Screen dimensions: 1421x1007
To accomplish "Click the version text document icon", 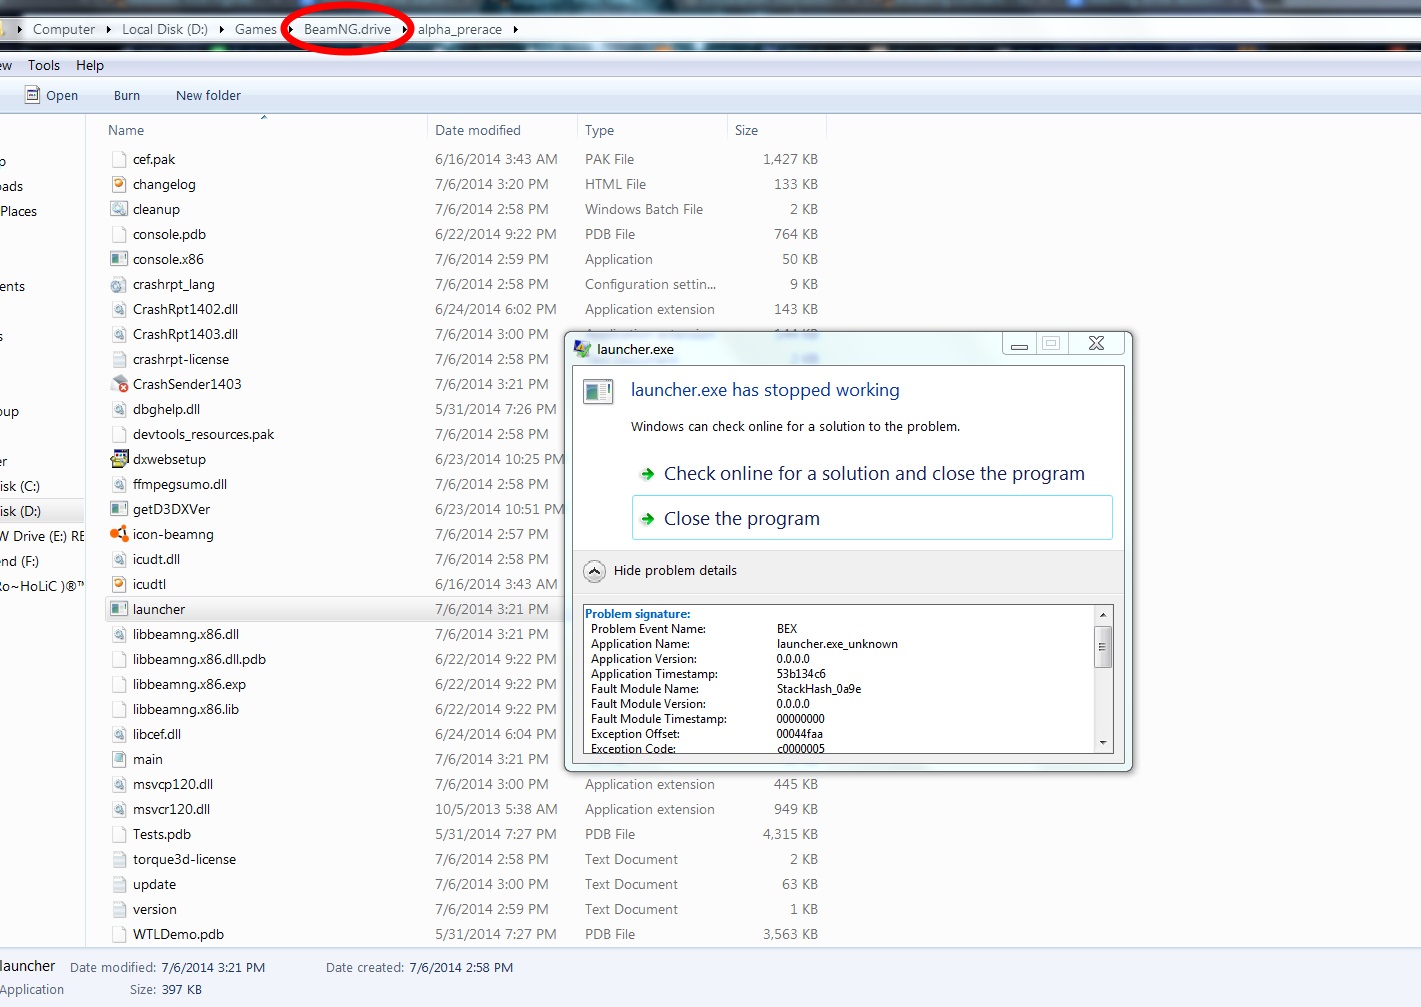I will click(119, 909).
